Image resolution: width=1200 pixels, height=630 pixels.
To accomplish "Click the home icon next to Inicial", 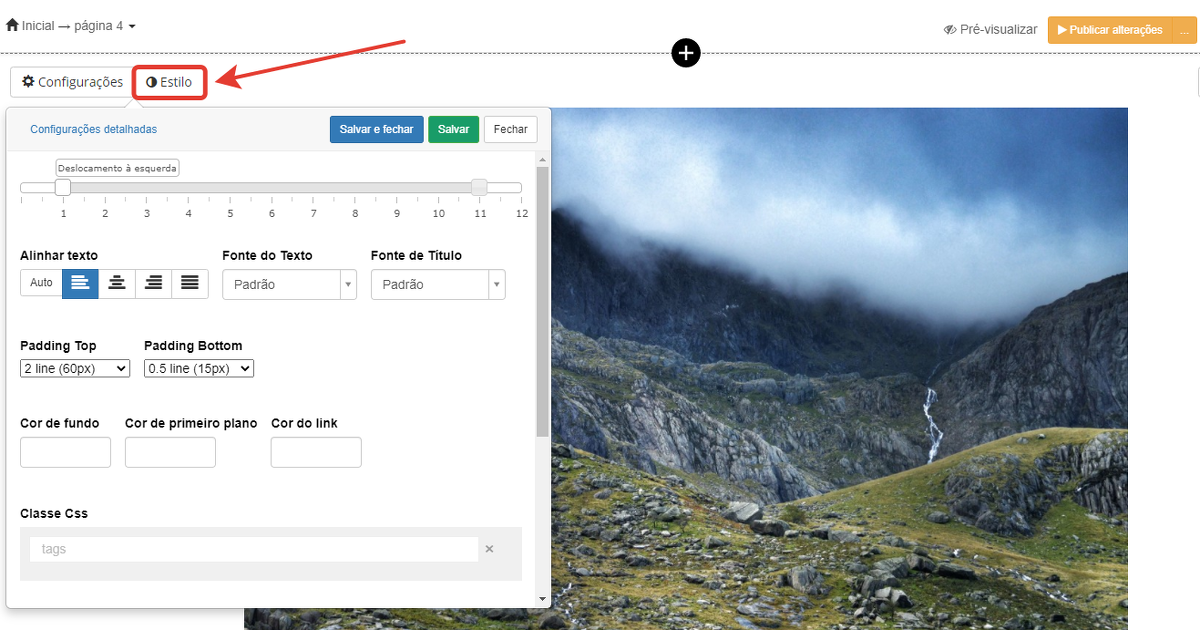I will pos(12,25).
